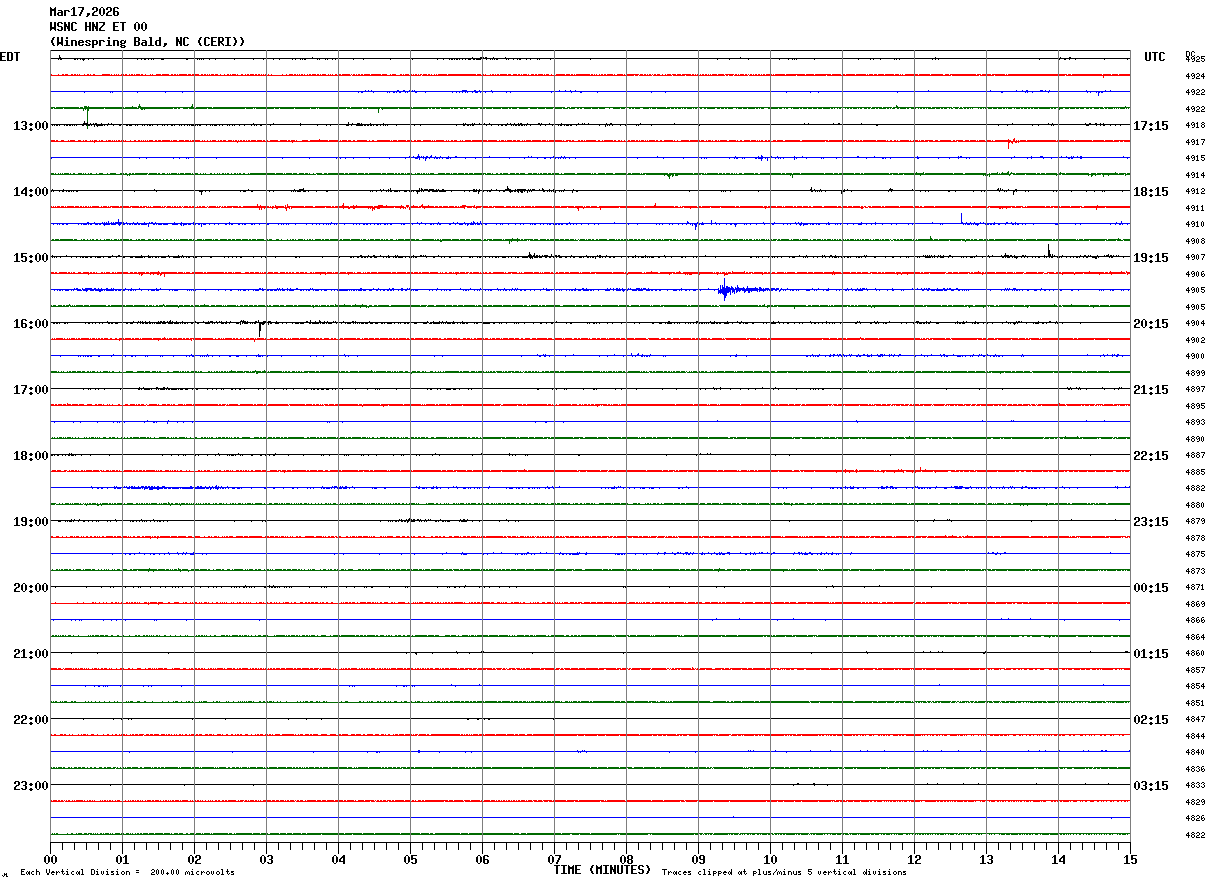Click minute tick 07 on time axis

554,859
